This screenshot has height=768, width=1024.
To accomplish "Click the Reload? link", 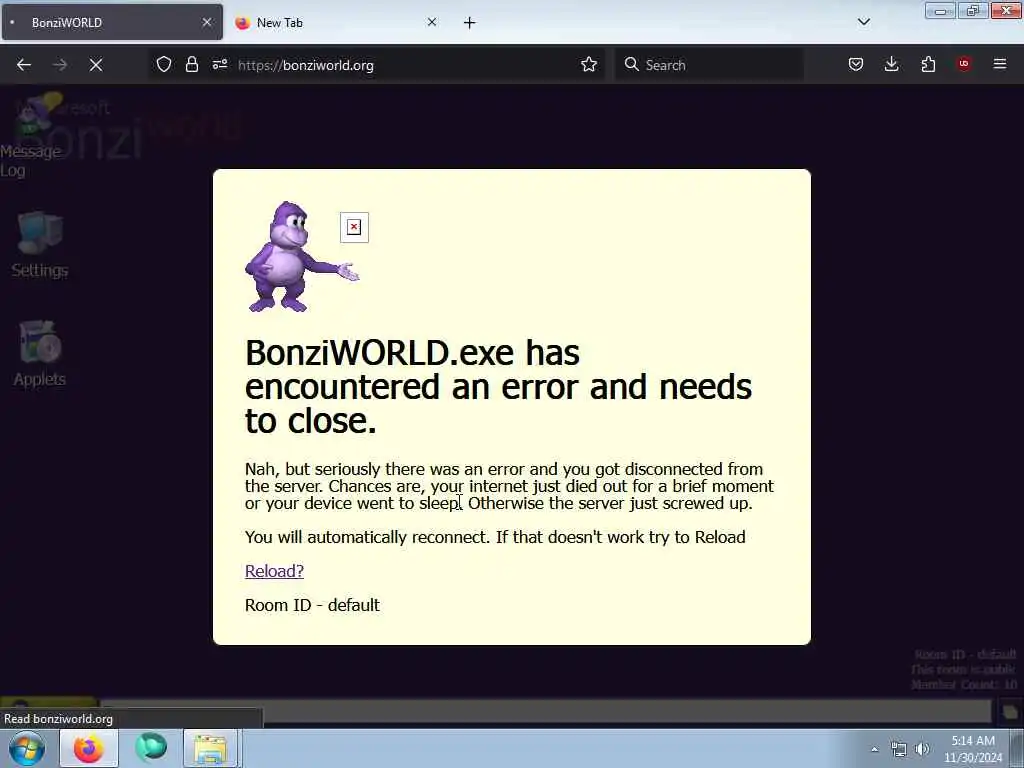I will pyautogui.click(x=274, y=571).
